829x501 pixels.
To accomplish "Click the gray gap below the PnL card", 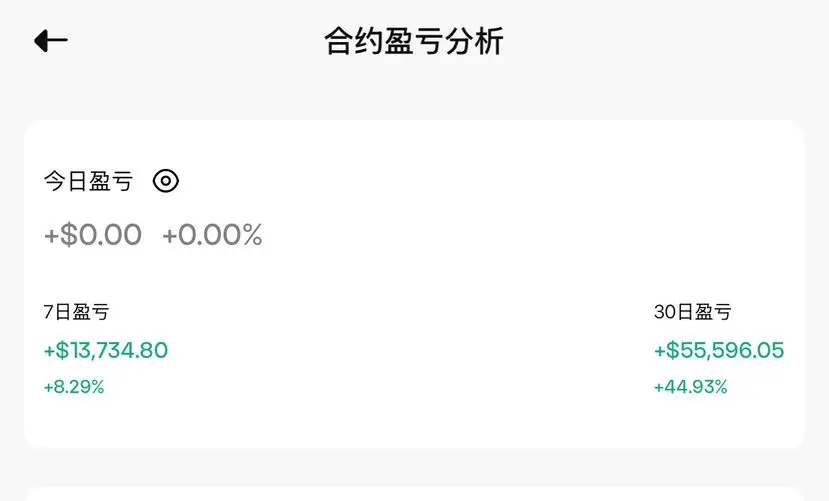I will [x=414, y=468].
